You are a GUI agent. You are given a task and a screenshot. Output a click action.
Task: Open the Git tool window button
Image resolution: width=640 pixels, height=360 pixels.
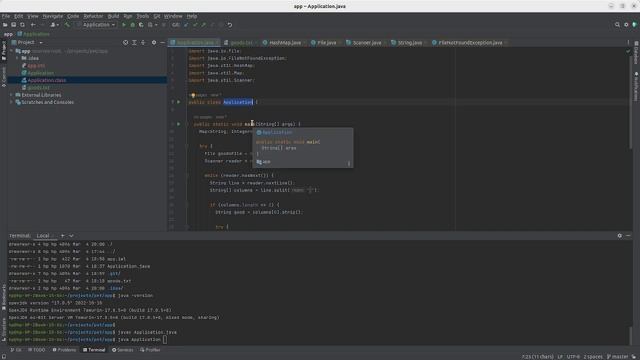click(16, 350)
